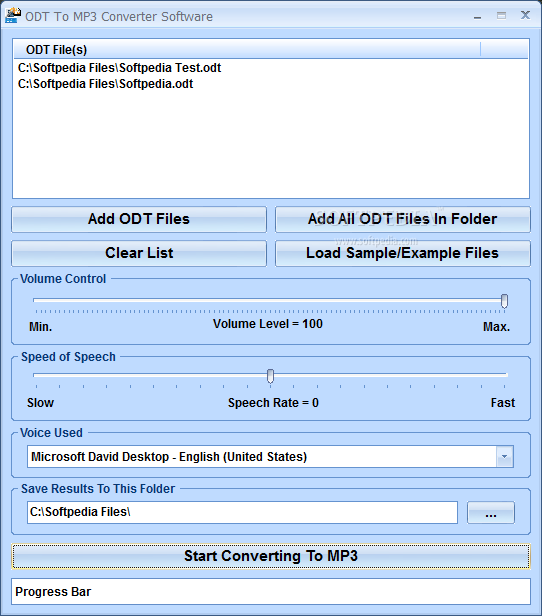The width and height of the screenshot is (542, 616).
Task: Click the Microsoft David Desktop voice text
Action: (169, 456)
